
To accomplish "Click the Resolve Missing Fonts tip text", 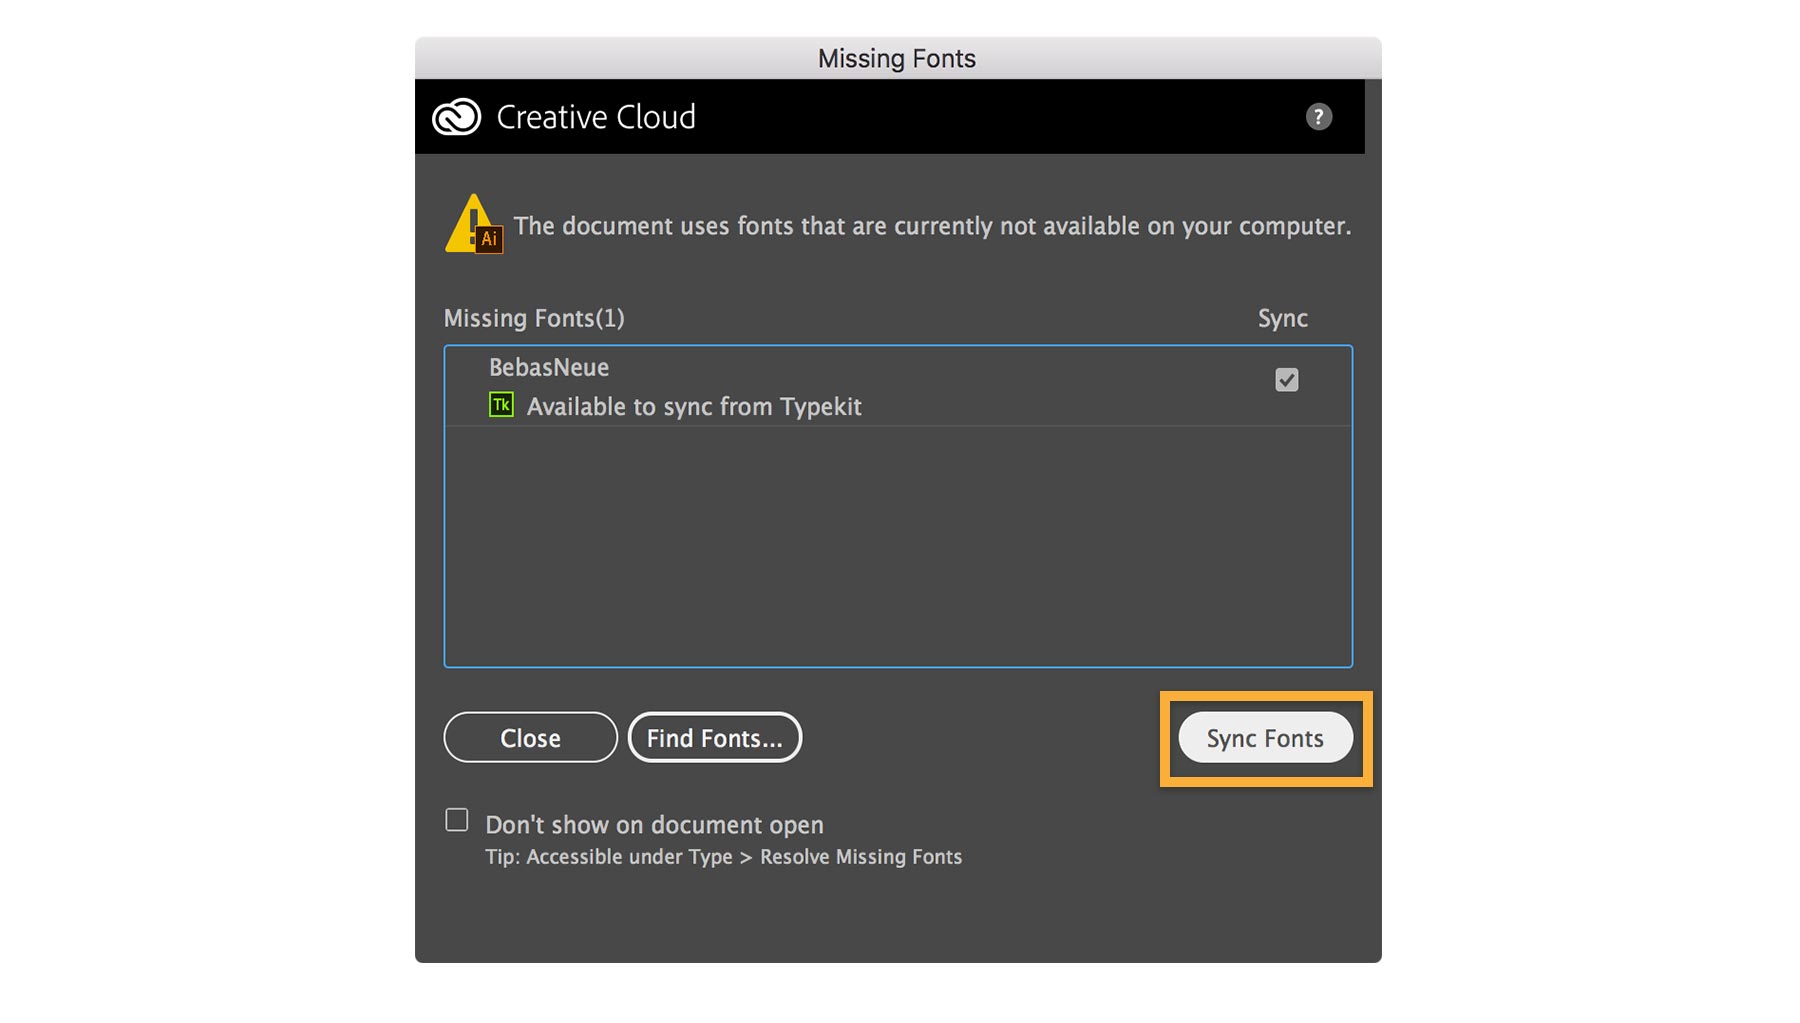I will pos(724,857).
